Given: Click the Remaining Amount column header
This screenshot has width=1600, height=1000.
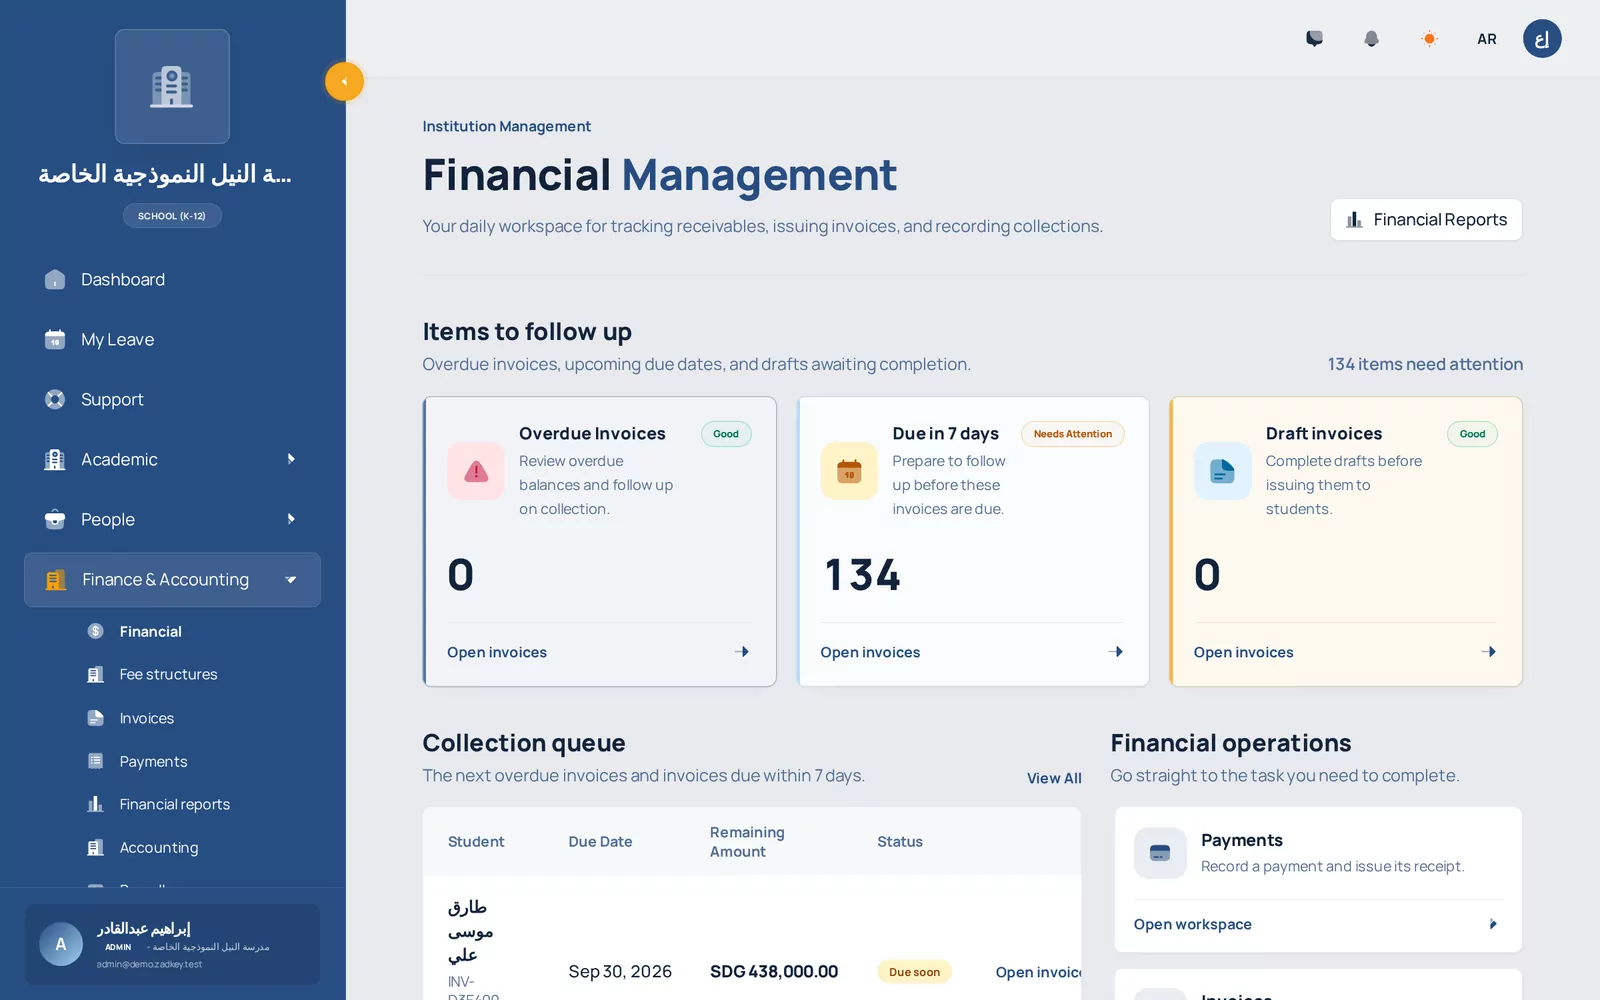Looking at the screenshot, I should pos(747,842).
